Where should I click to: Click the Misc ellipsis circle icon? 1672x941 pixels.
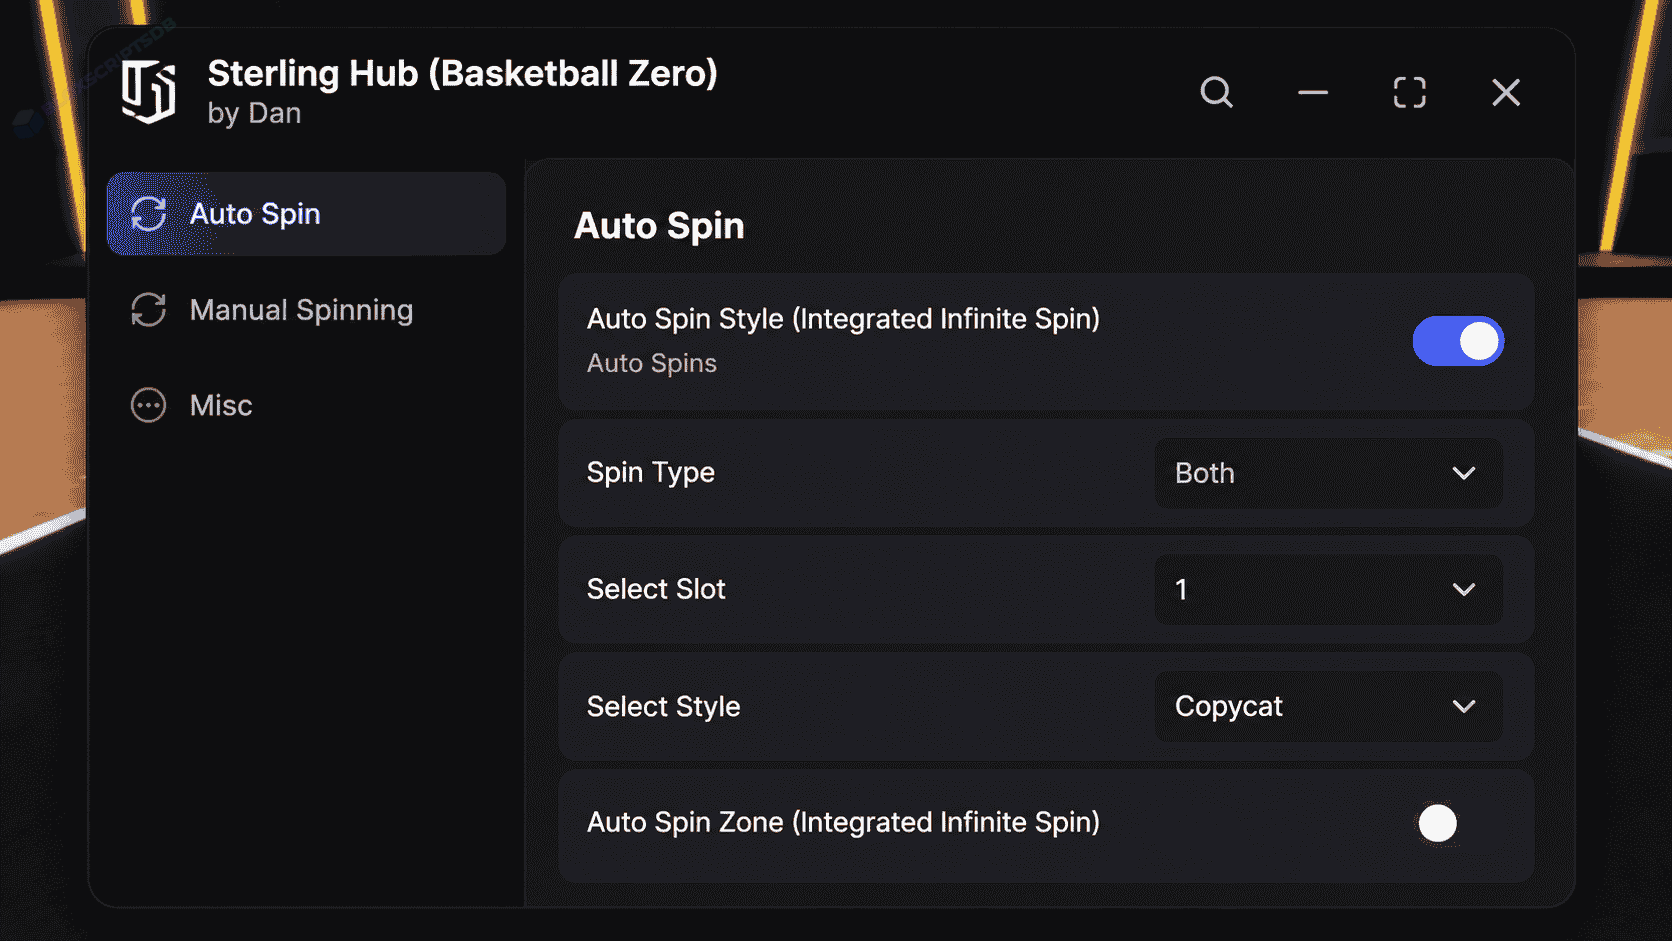click(148, 405)
